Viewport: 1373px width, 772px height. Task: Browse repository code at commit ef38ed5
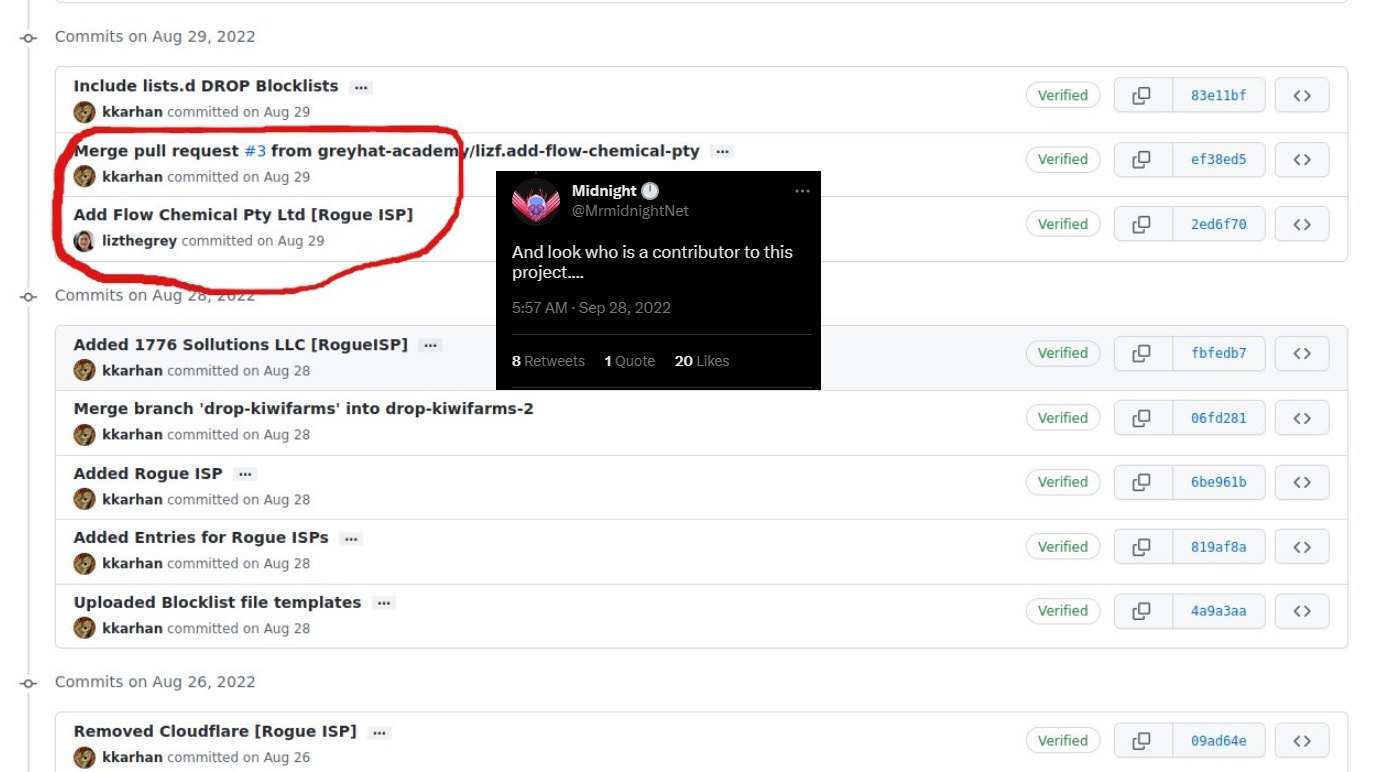[1301, 159]
